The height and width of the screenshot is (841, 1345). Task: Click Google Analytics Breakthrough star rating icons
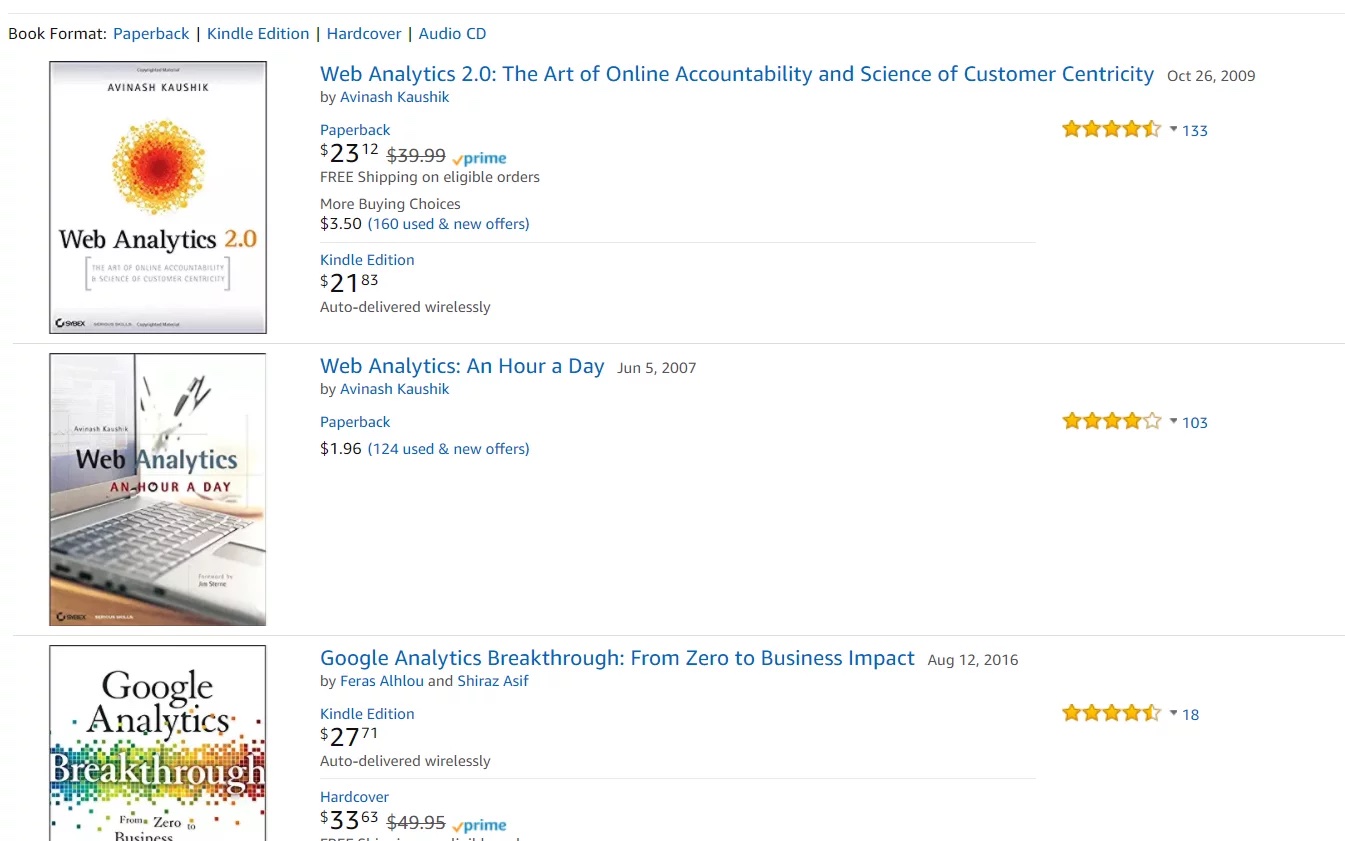click(x=1110, y=713)
